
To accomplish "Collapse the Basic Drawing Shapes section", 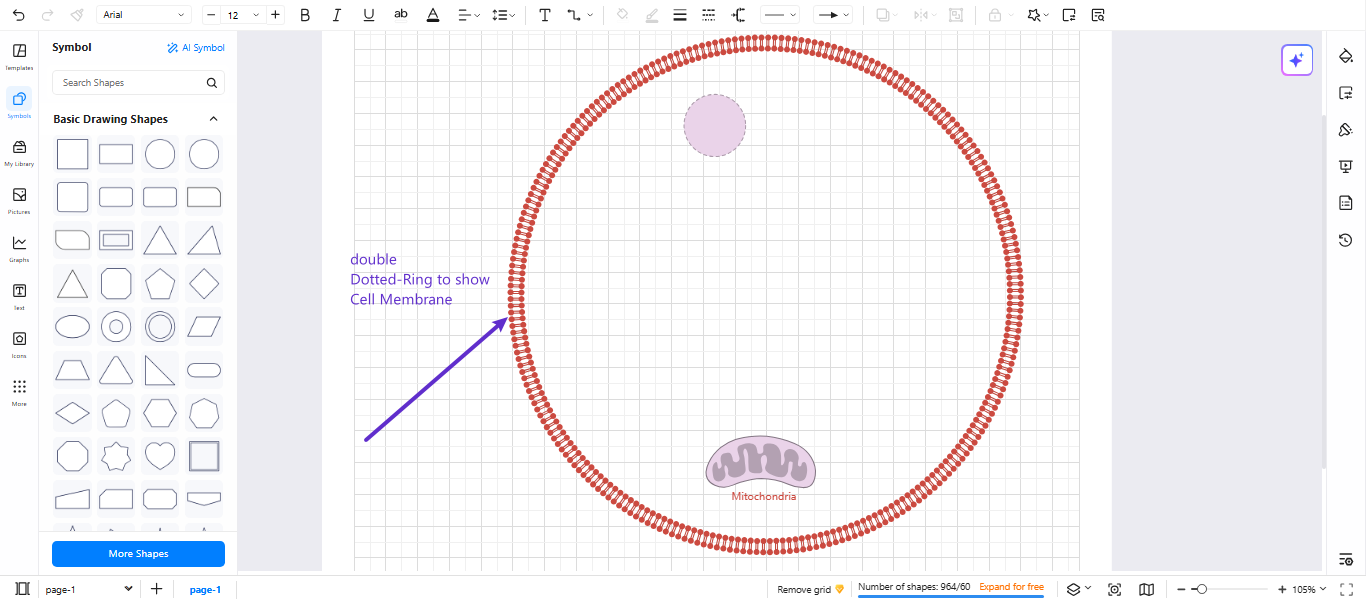I will [x=213, y=118].
